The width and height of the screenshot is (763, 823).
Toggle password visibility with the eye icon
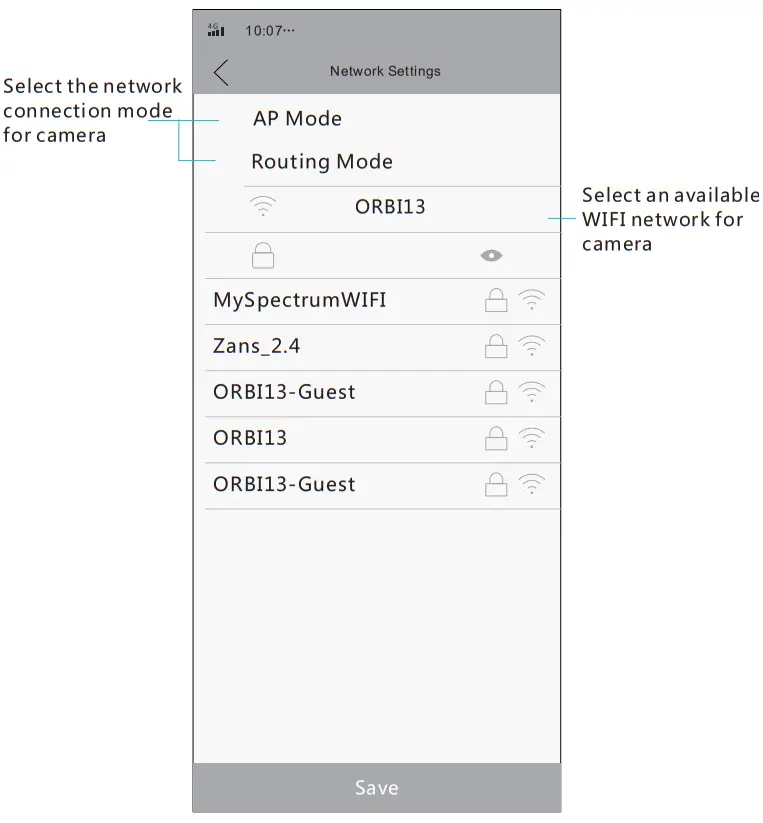click(x=491, y=256)
